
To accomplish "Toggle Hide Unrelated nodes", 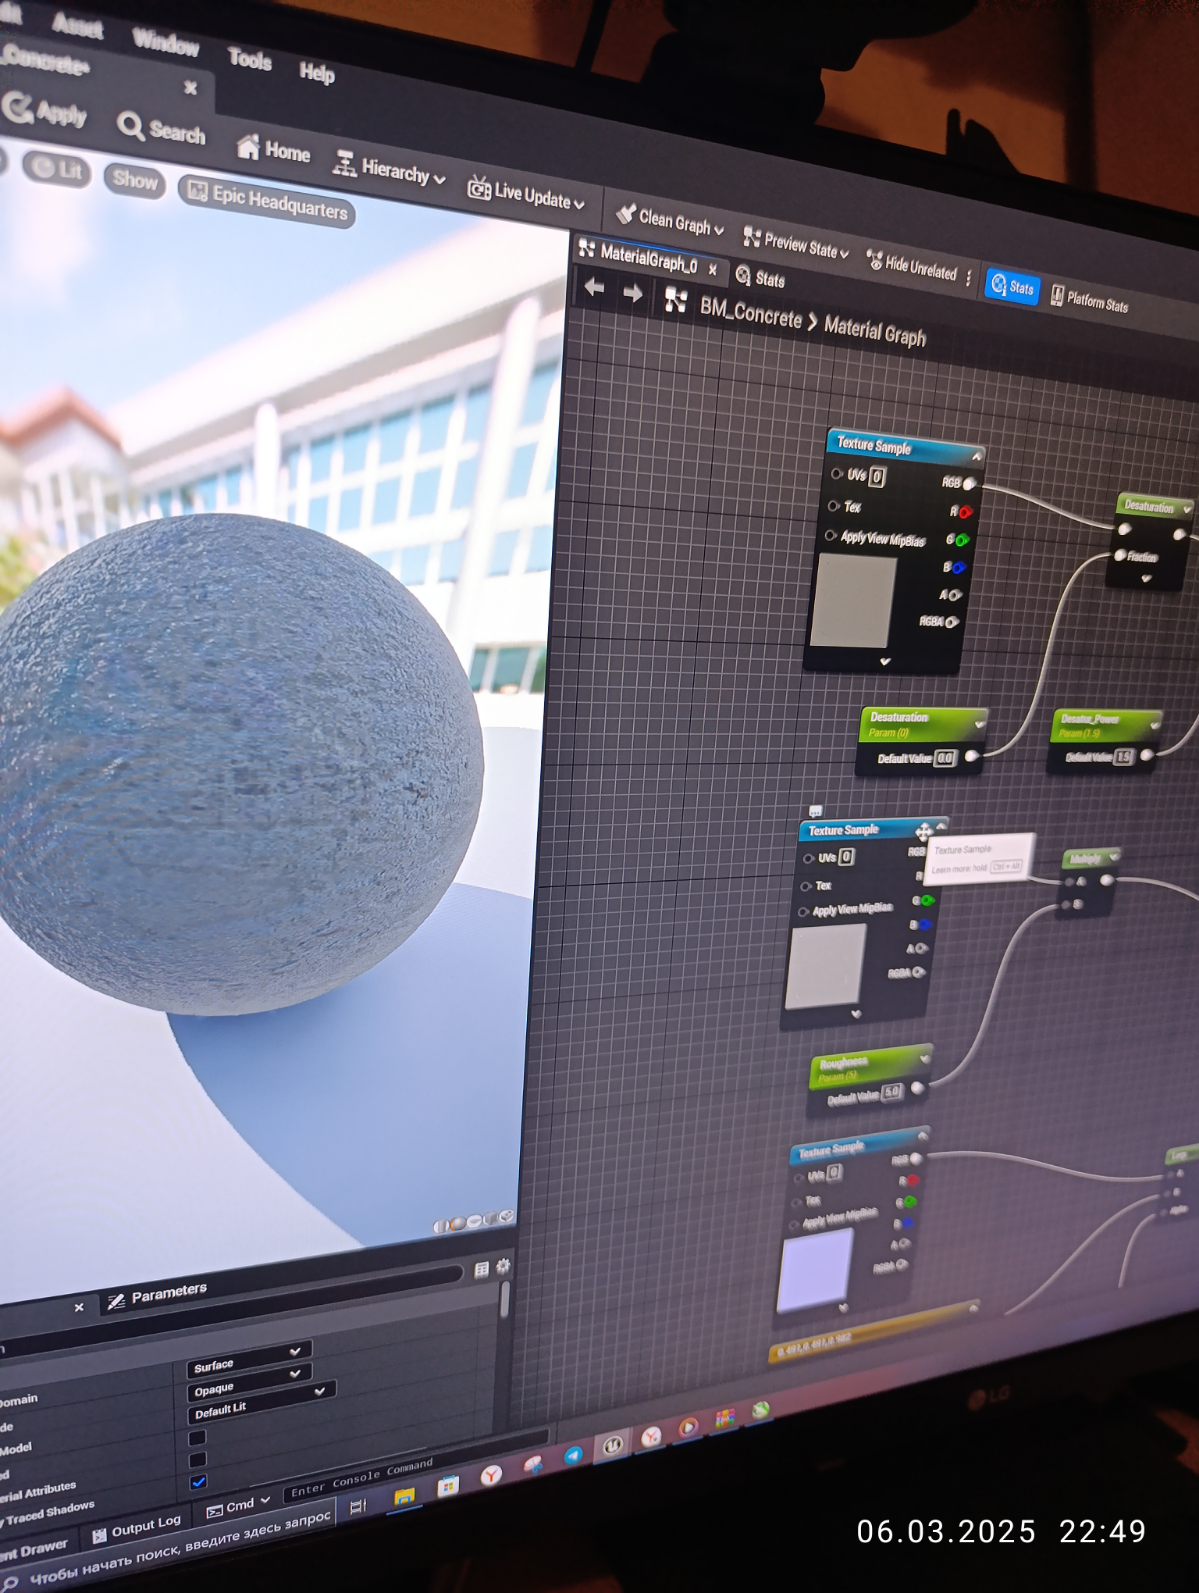I will click(911, 266).
